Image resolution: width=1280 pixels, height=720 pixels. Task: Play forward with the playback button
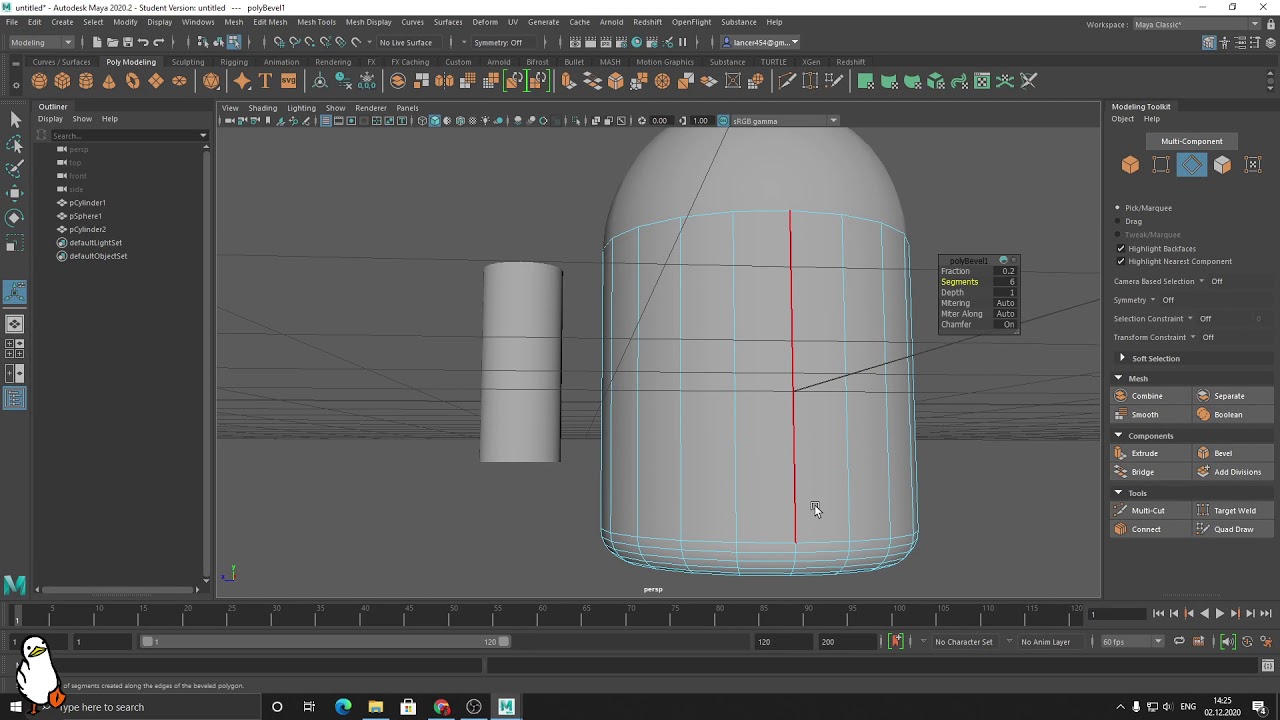click(x=1219, y=614)
